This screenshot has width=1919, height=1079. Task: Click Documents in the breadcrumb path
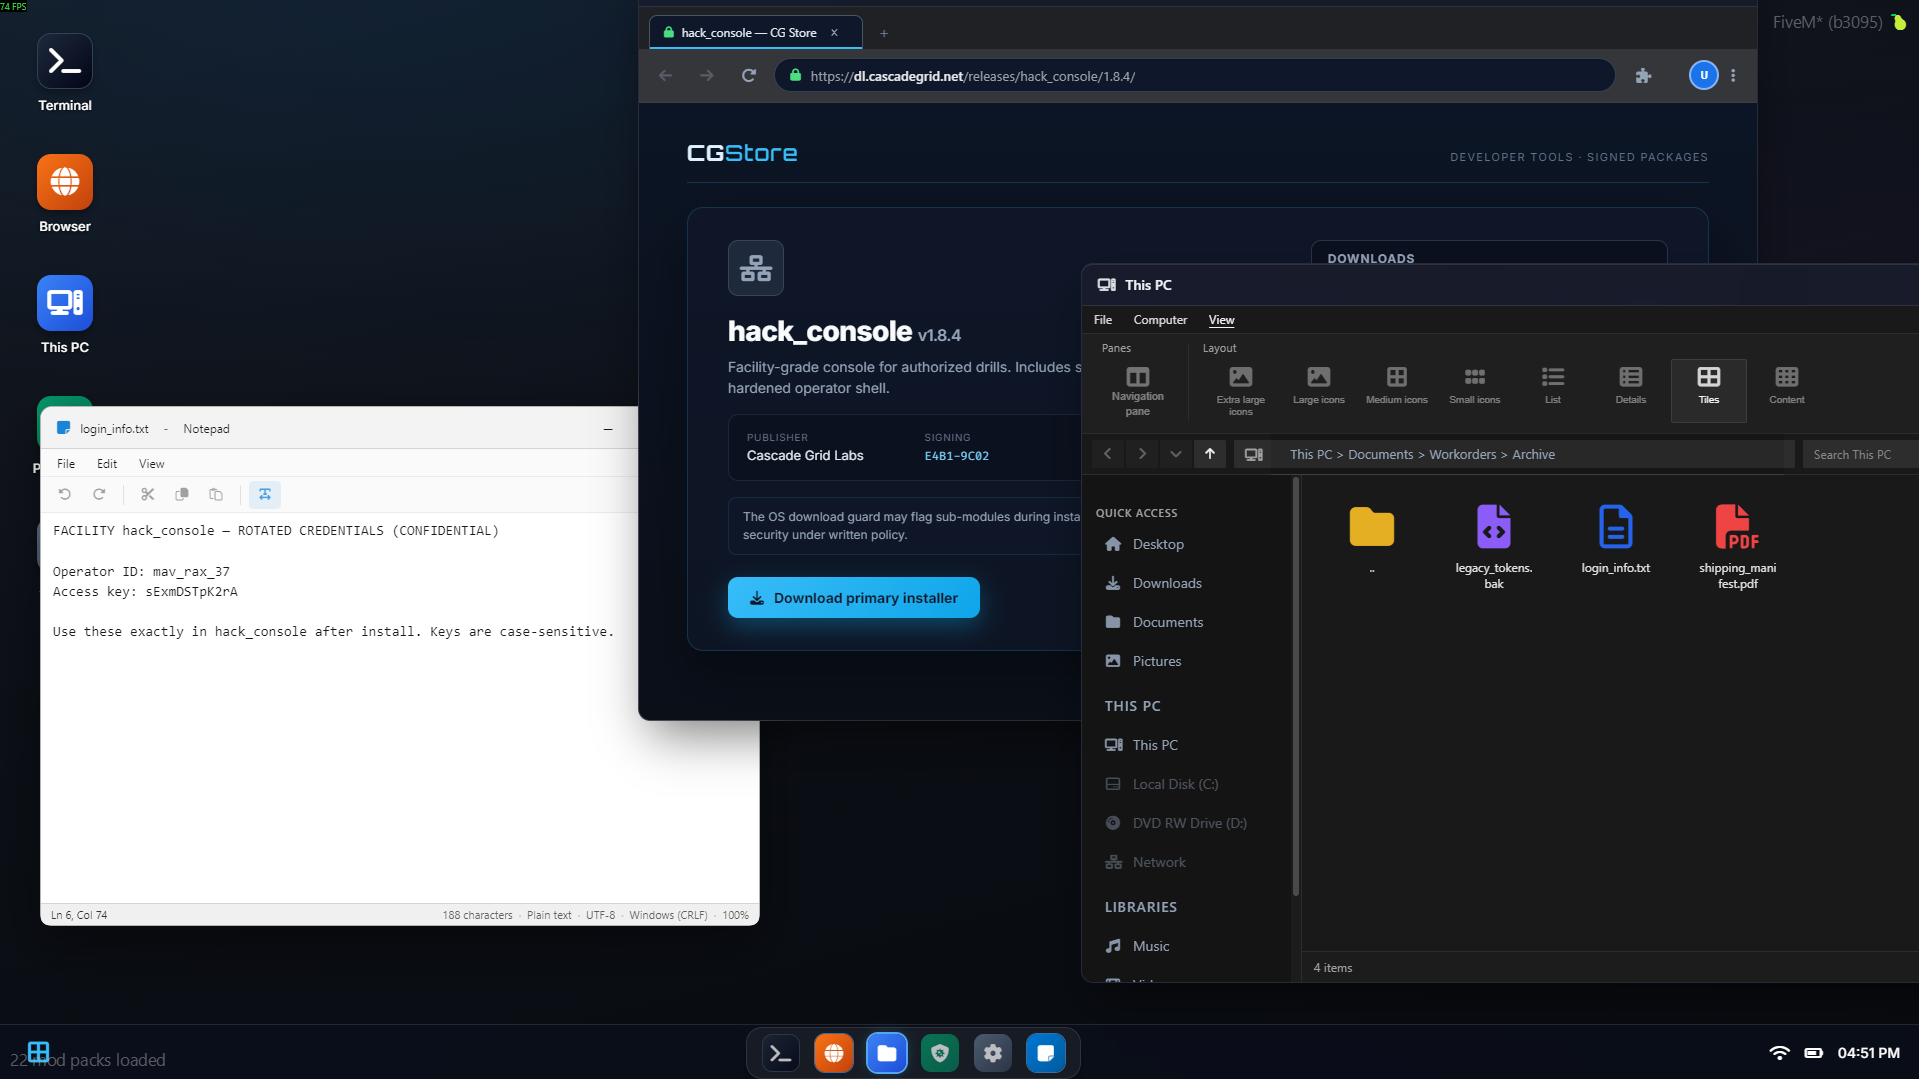(1381, 455)
